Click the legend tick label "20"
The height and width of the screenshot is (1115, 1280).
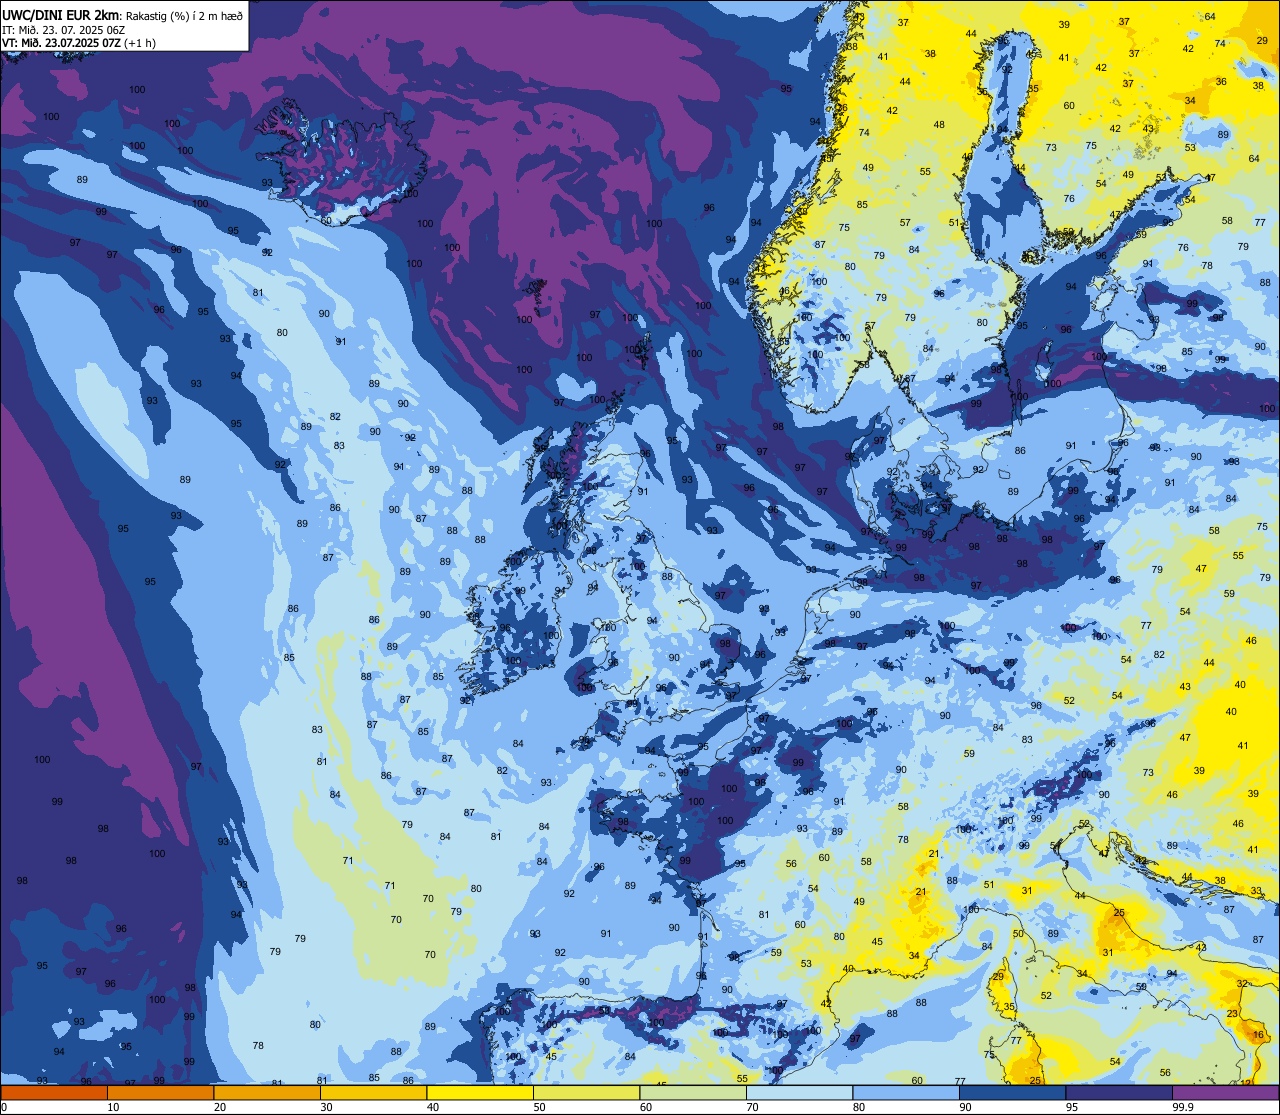click(x=220, y=1107)
